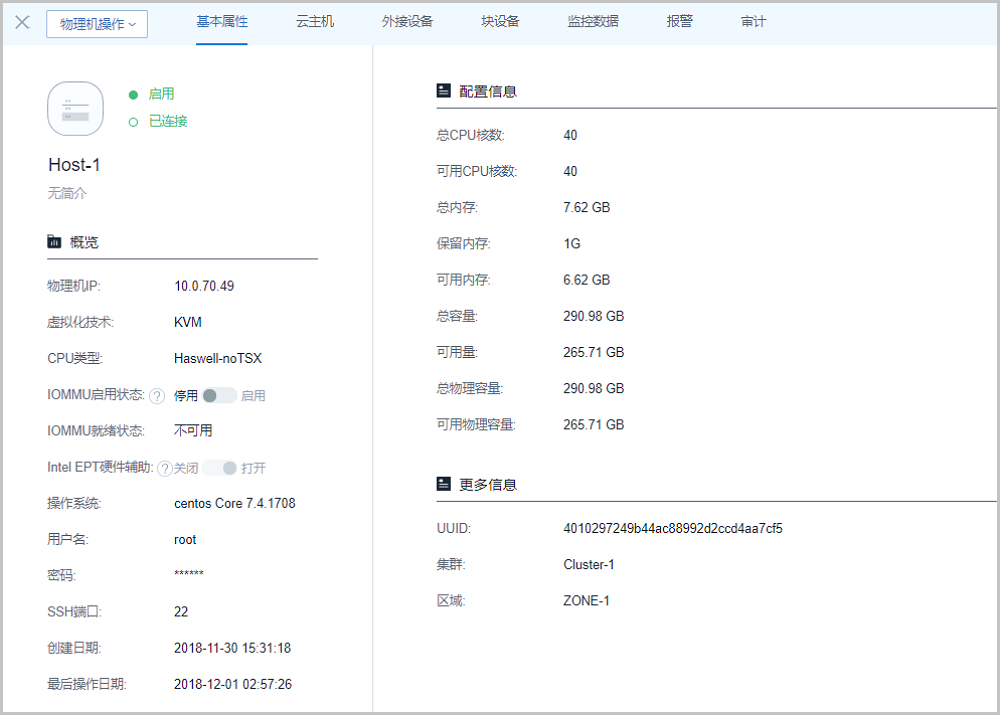Open the 块设备 tab
Screen dimensions: 1000x715
(500, 21)
